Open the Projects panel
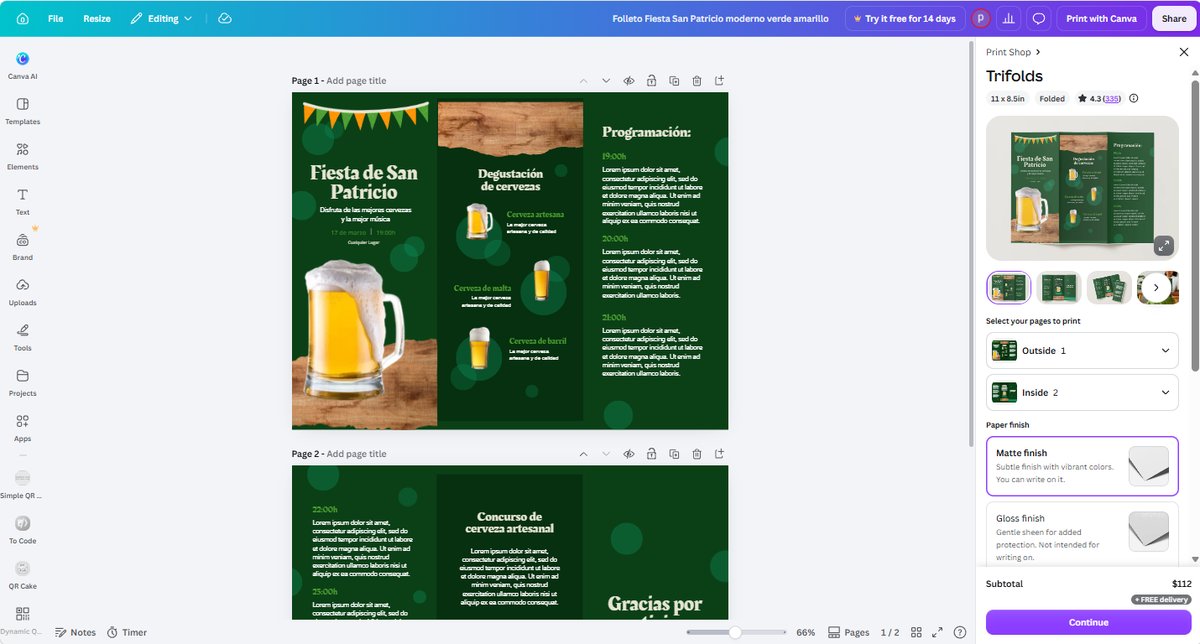 point(22,383)
